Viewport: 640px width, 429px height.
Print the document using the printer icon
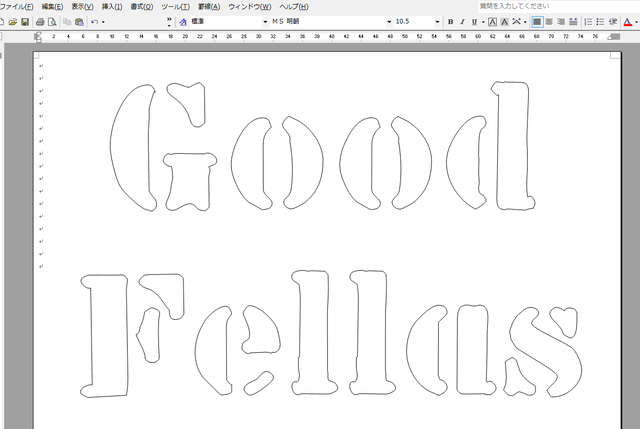tap(40, 22)
